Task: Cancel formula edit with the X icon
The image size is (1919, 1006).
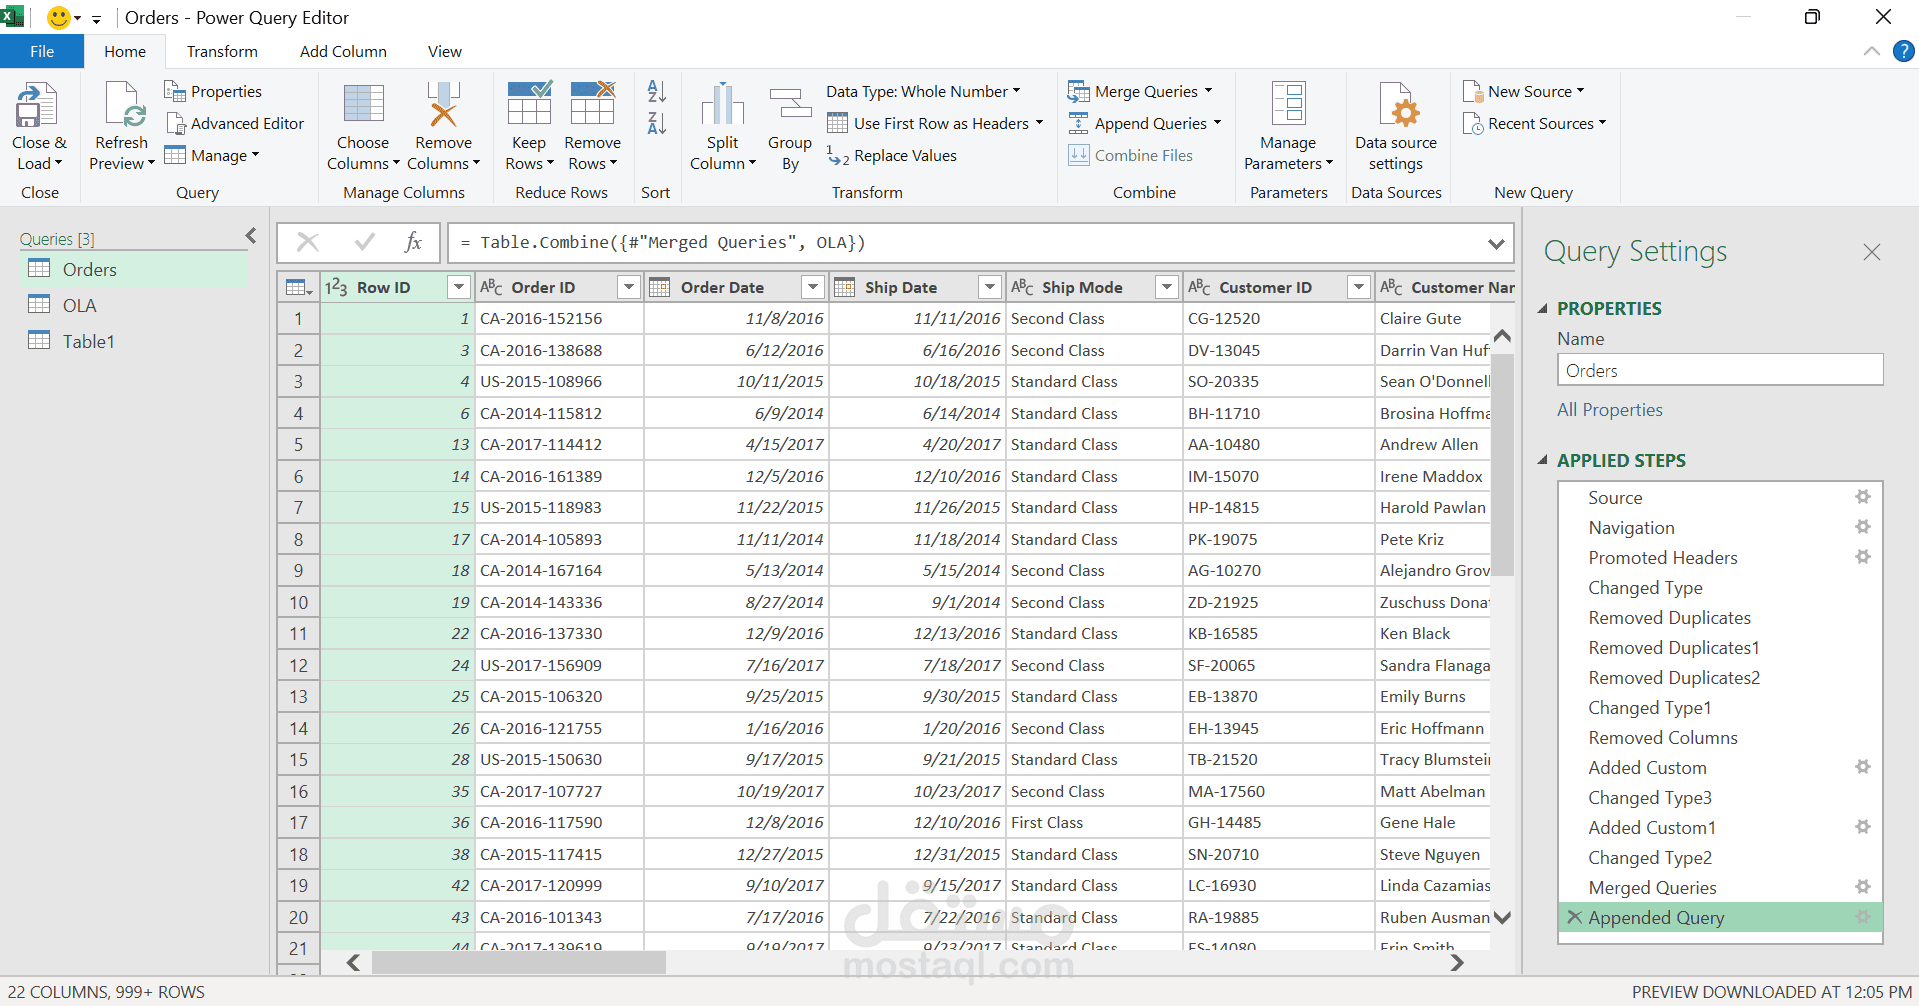Action: tap(307, 242)
